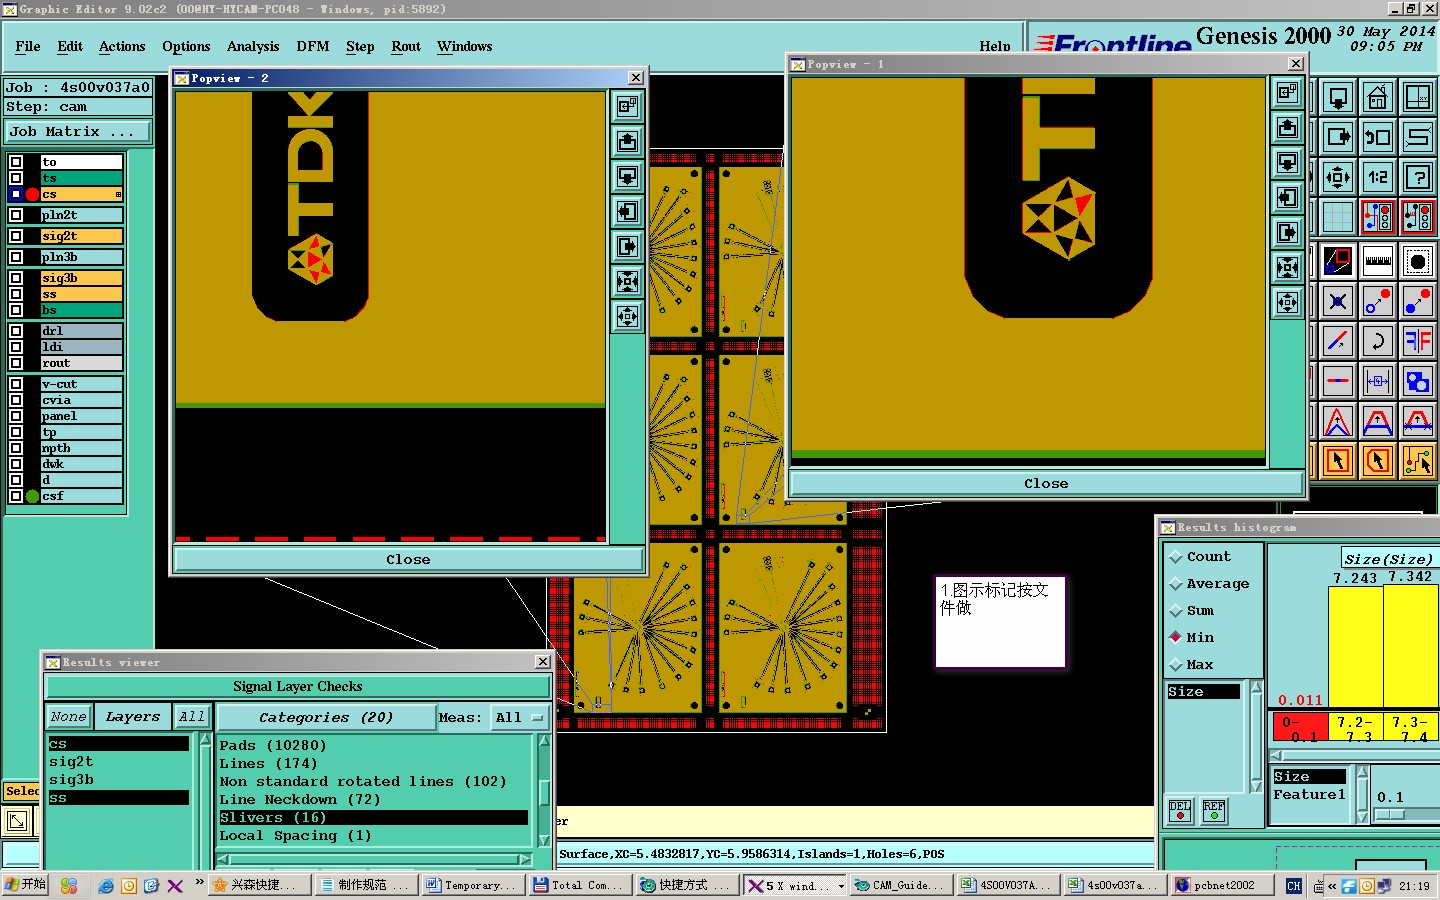
Task: Switch to CAM_Guide taskbar item
Action: [x=900, y=885]
